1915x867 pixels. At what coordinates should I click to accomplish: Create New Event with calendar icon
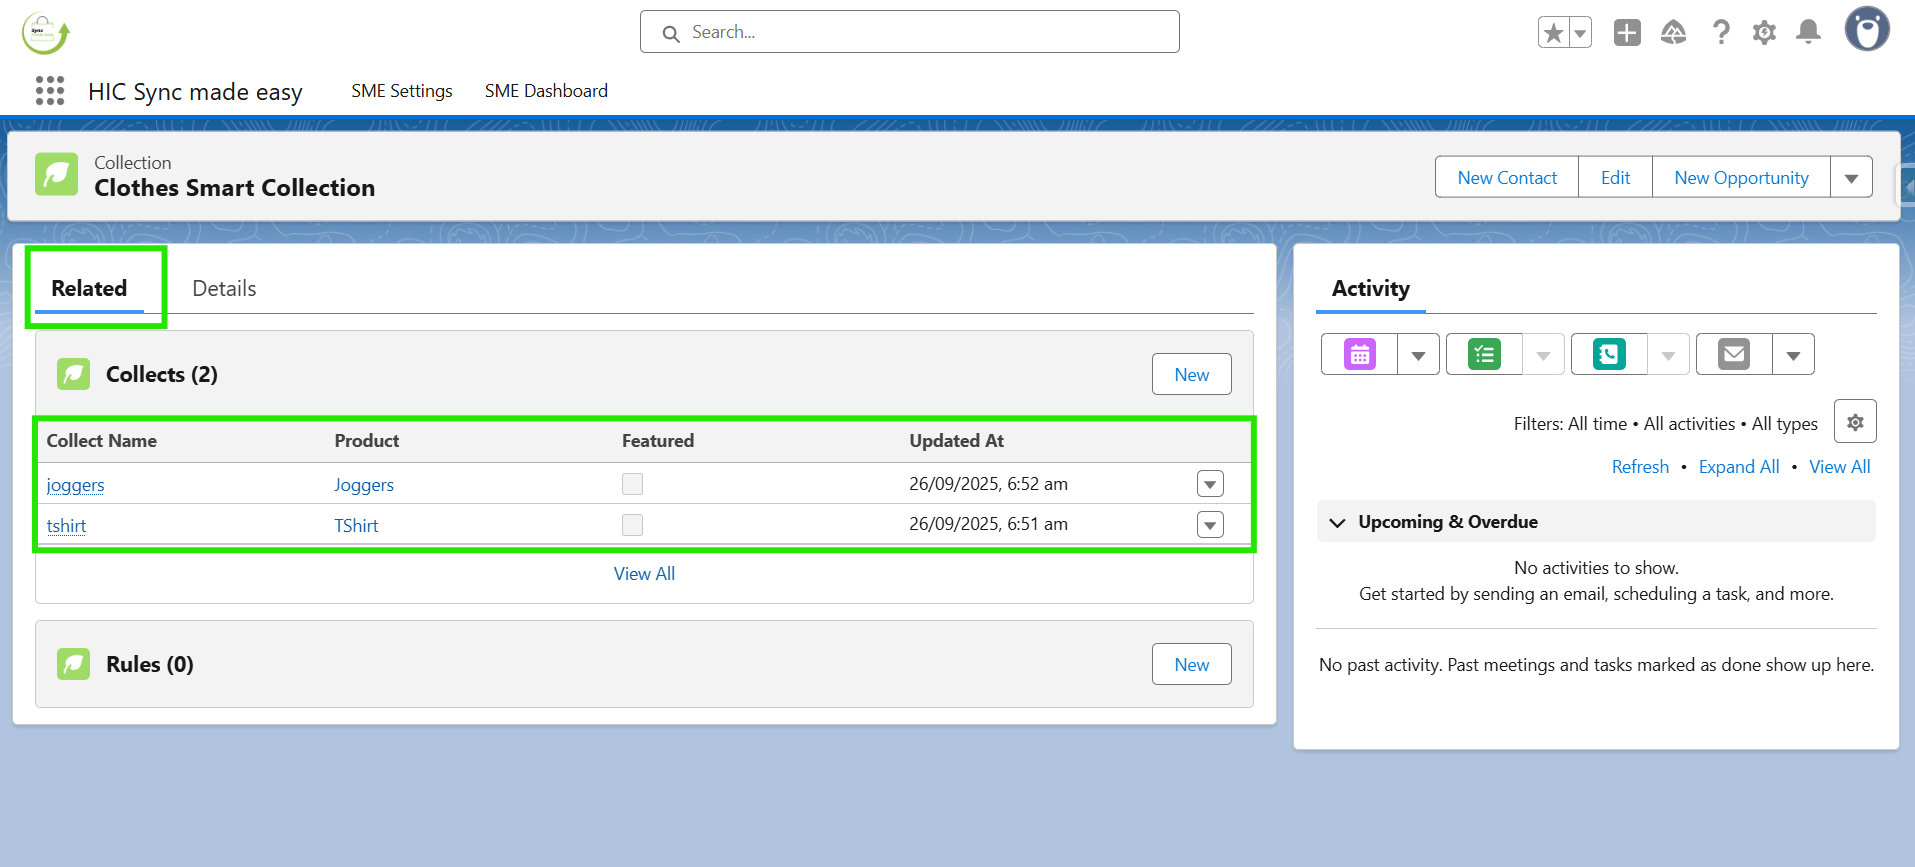pos(1360,354)
